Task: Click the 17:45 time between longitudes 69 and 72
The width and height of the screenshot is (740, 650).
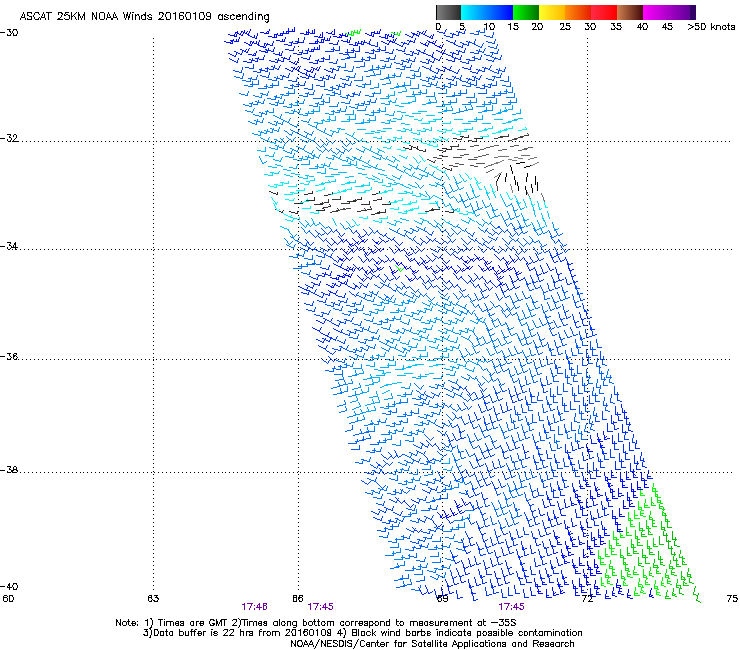Action: (x=512, y=607)
